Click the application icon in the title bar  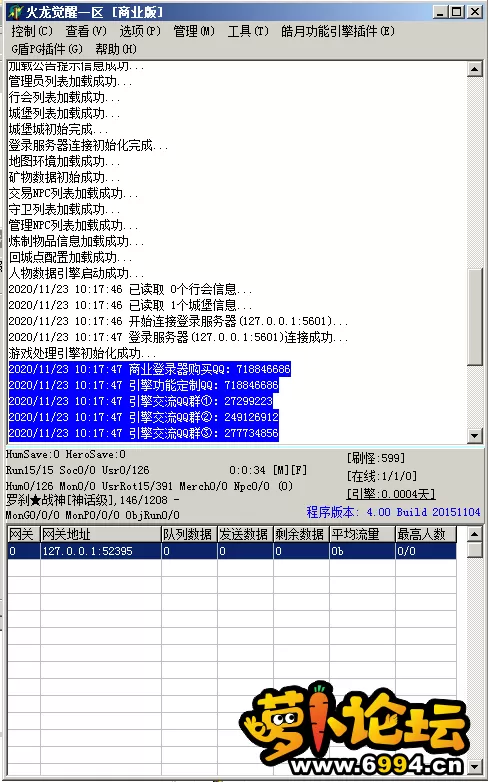point(15,11)
